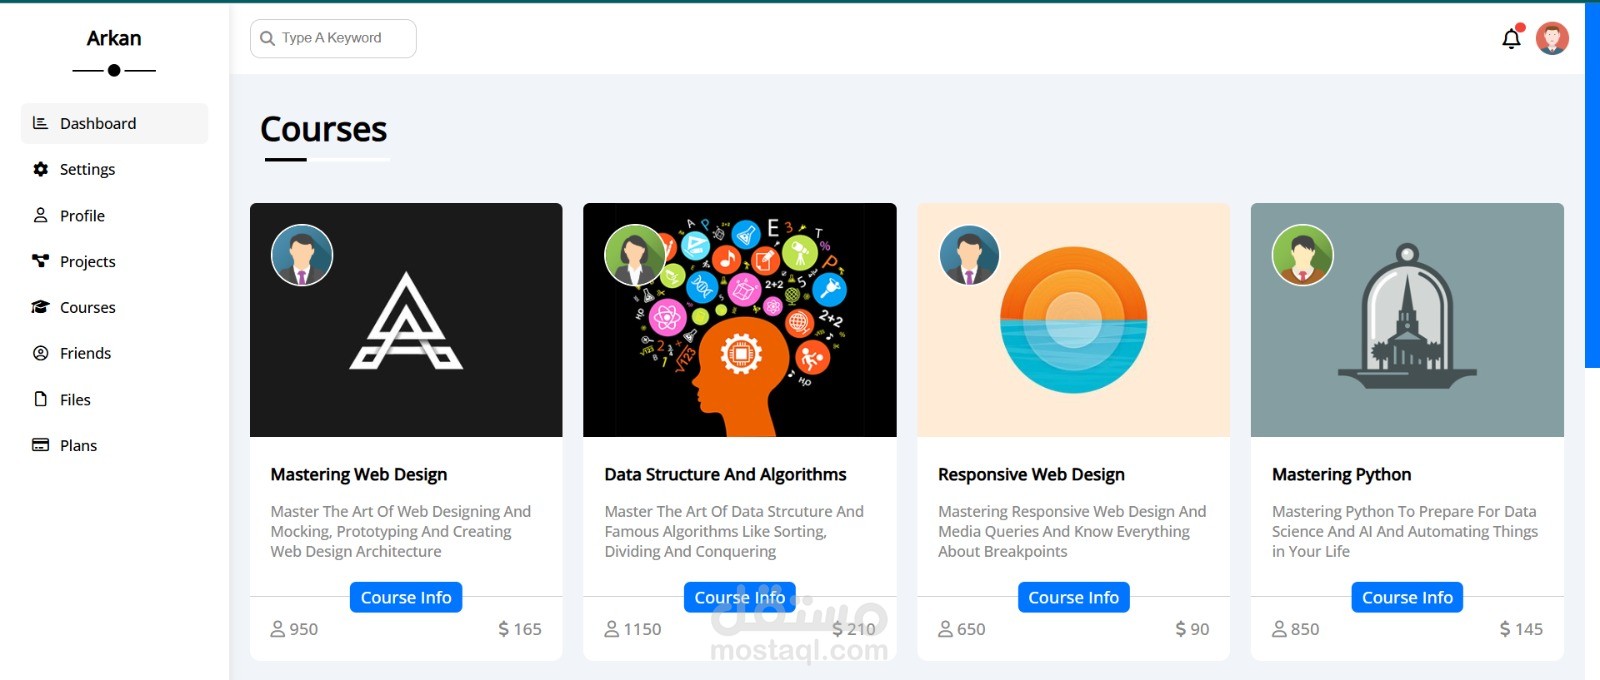
Task: Click the Settings gear icon in sidebar
Action: coord(41,169)
